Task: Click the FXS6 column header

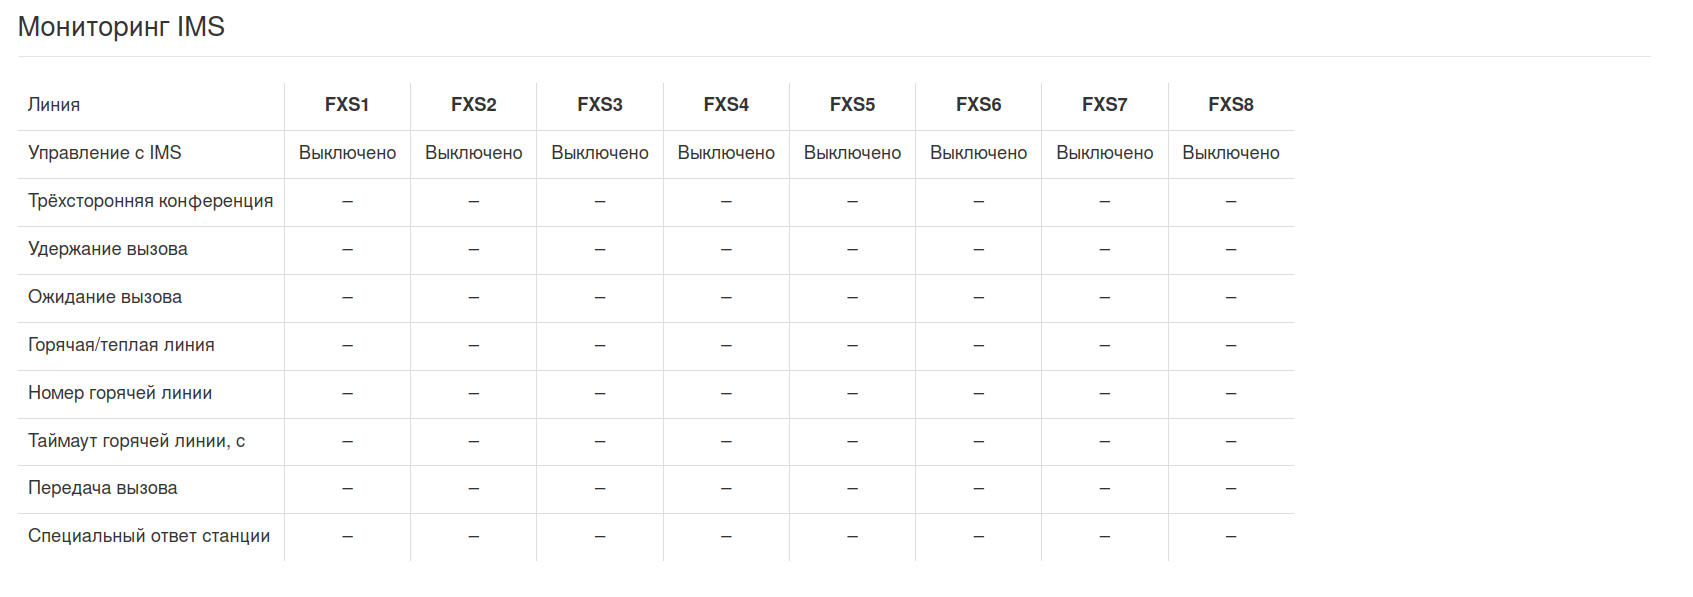Action: (x=978, y=105)
